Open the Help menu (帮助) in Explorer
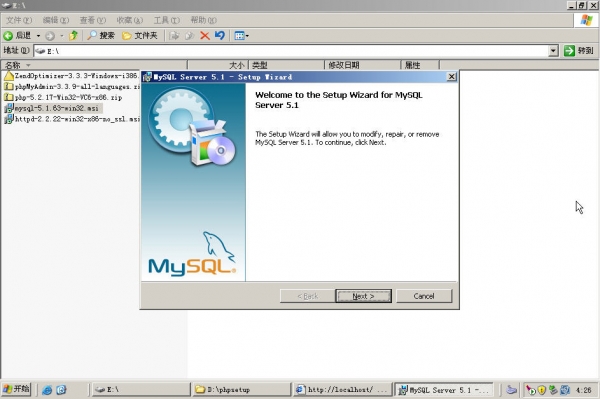The image size is (600, 399). [203, 20]
